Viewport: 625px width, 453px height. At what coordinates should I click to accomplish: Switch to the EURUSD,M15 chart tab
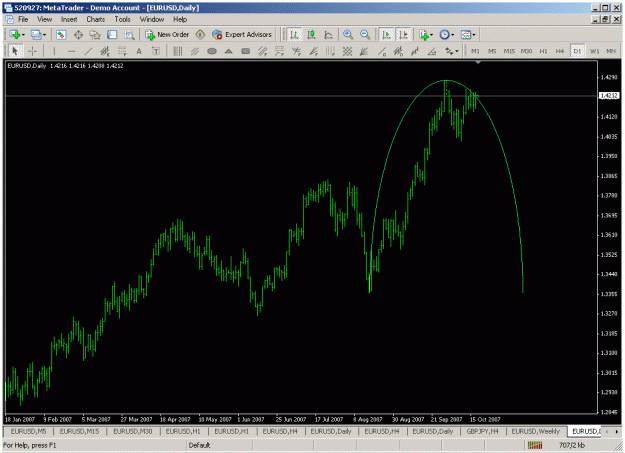coord(79,431)
